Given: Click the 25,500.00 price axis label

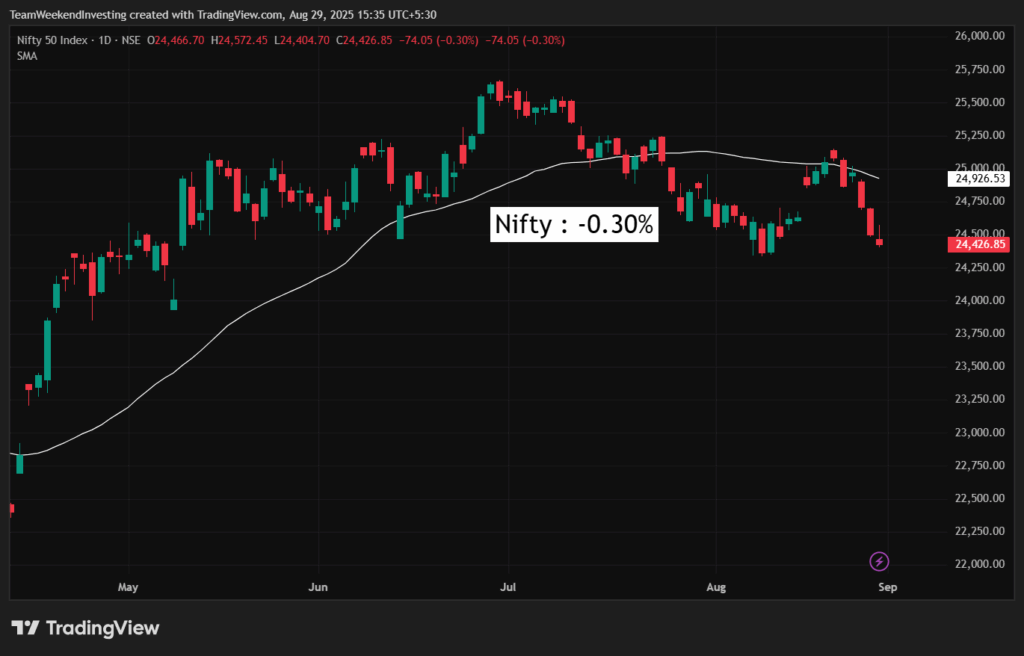Looking at the screenshot, I should [980, 103].
